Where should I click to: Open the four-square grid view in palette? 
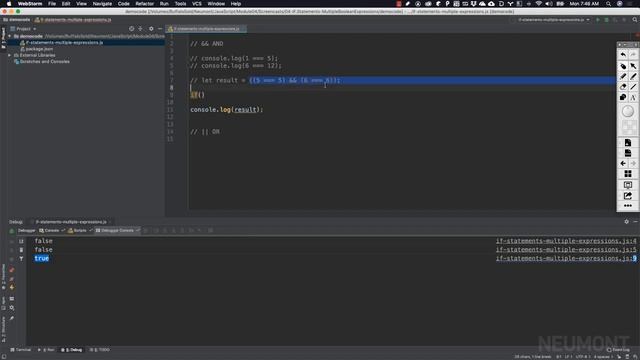[628, 174]
